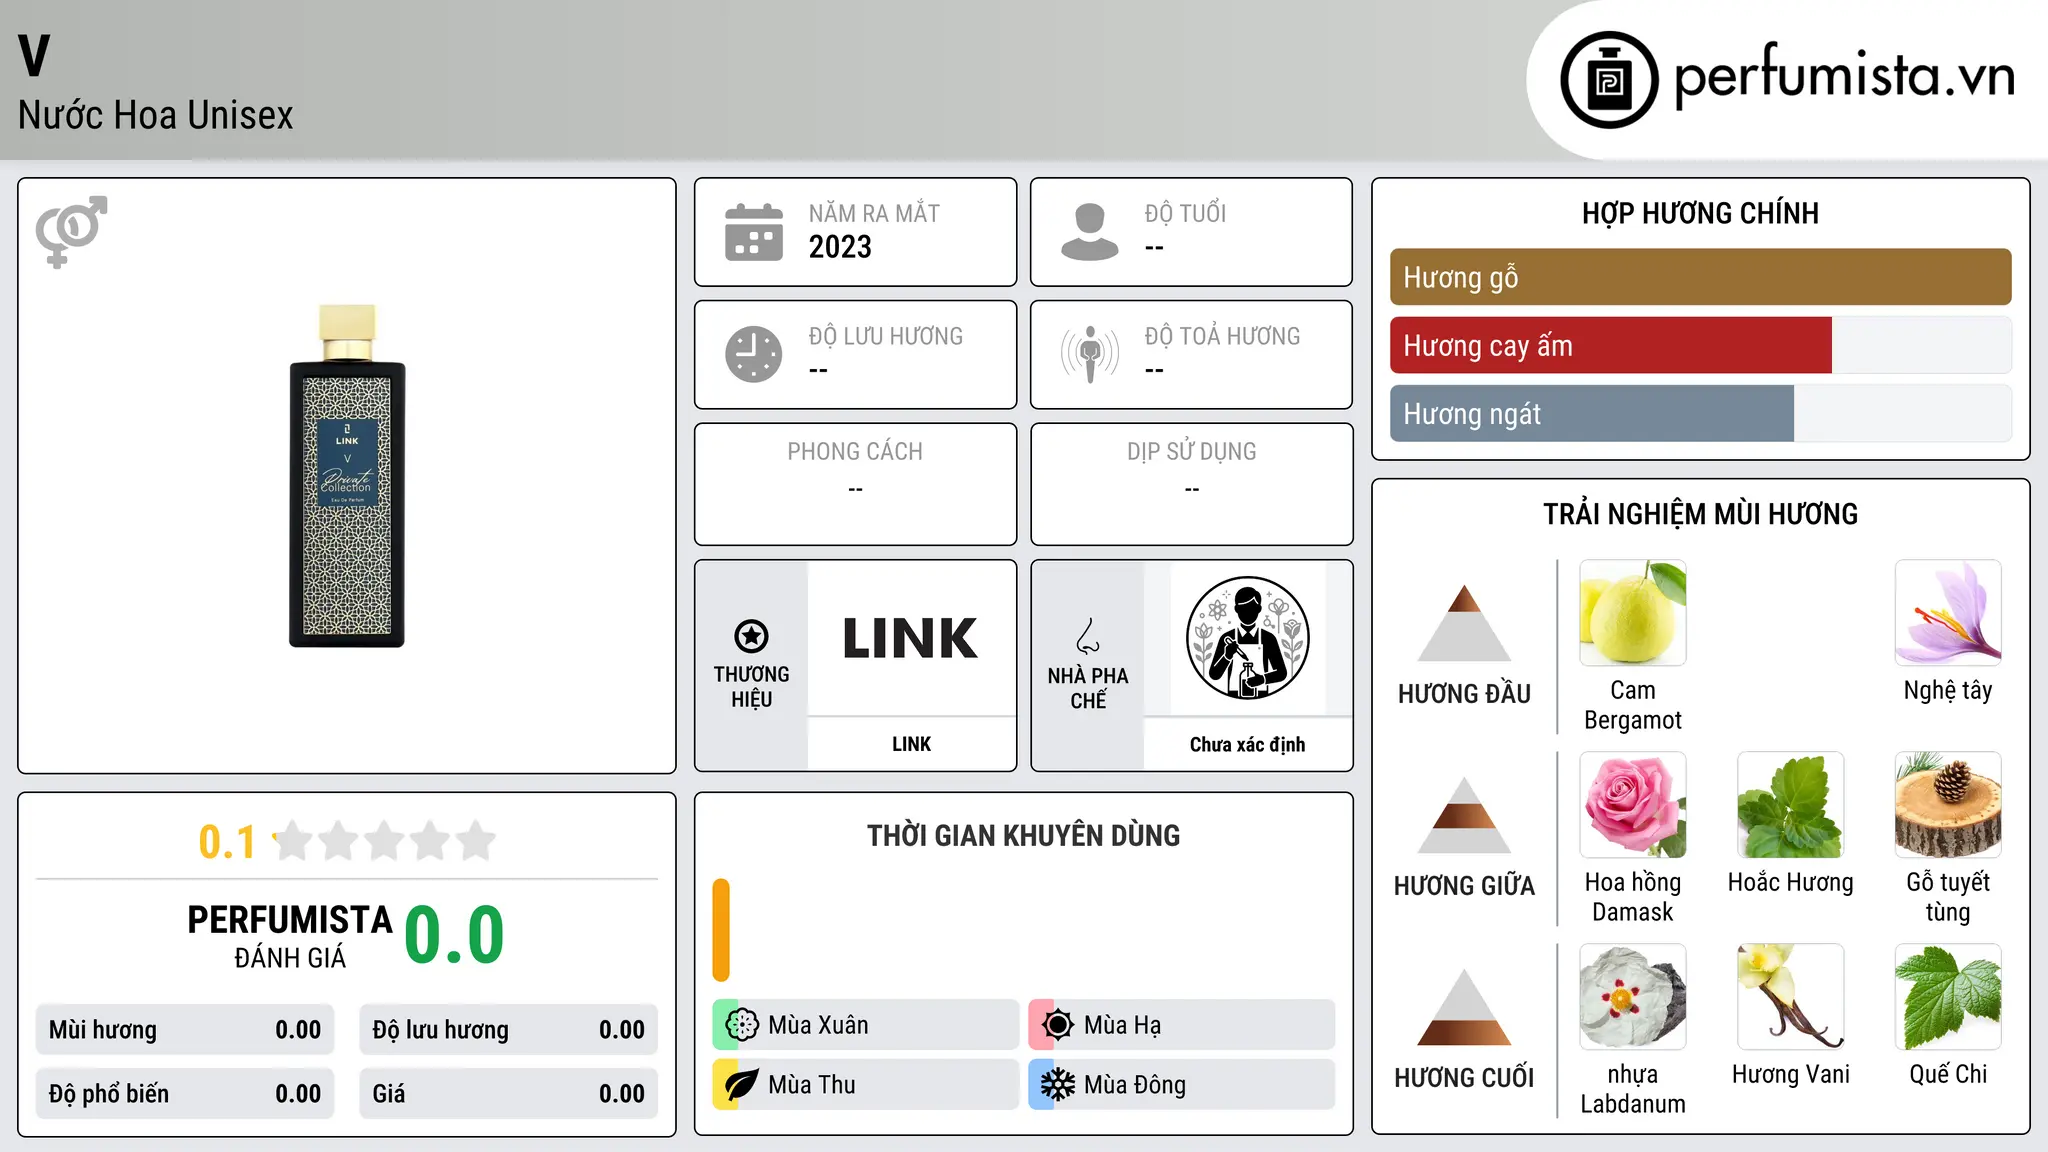
Task: Click the Mùi hương score row
Action: [x=185, y=1030]
